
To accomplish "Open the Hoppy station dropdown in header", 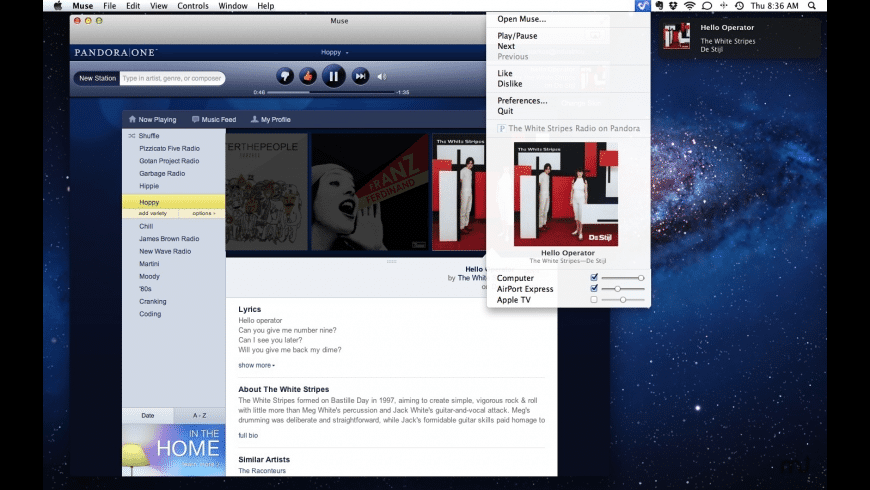I will click(335, 52).
